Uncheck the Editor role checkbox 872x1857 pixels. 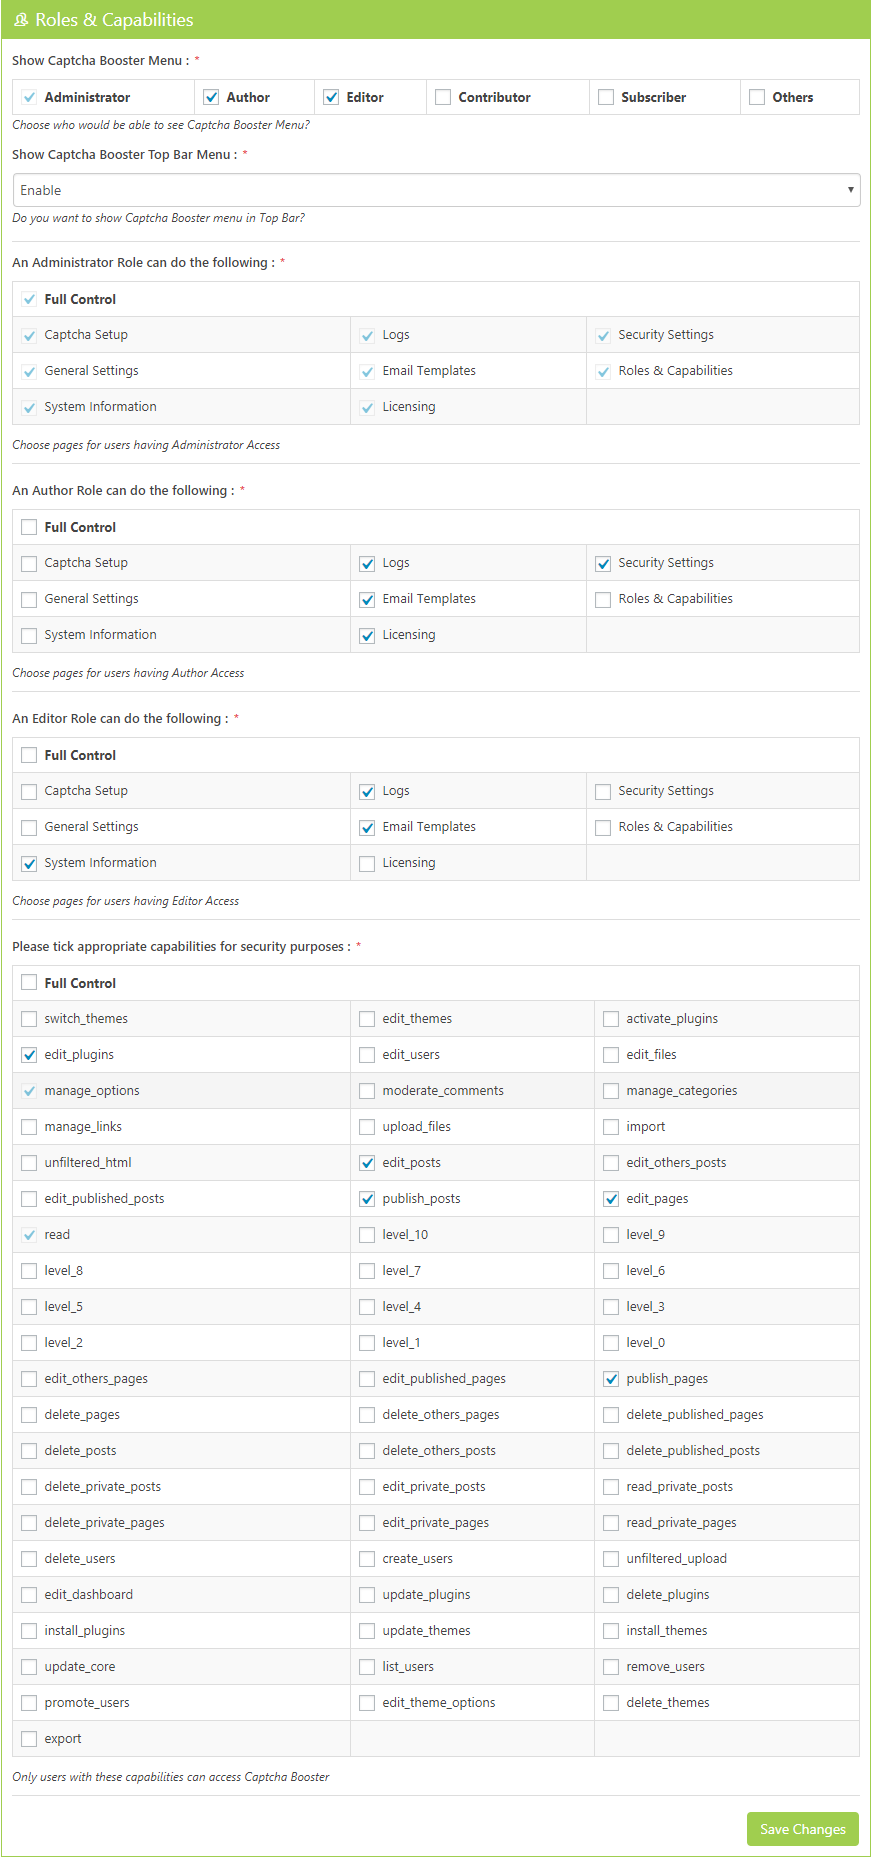(x=331, y=97)
